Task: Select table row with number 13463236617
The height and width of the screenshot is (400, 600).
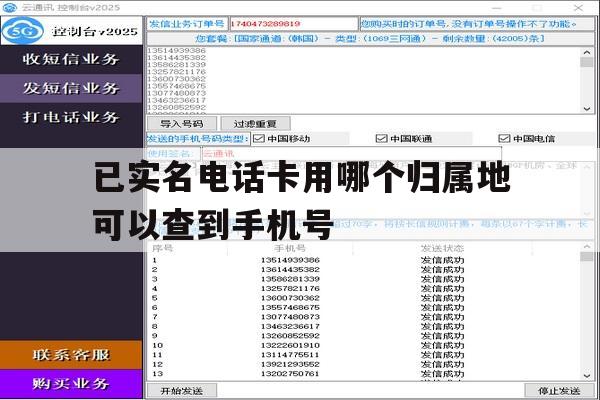Action: coord(364,327)
